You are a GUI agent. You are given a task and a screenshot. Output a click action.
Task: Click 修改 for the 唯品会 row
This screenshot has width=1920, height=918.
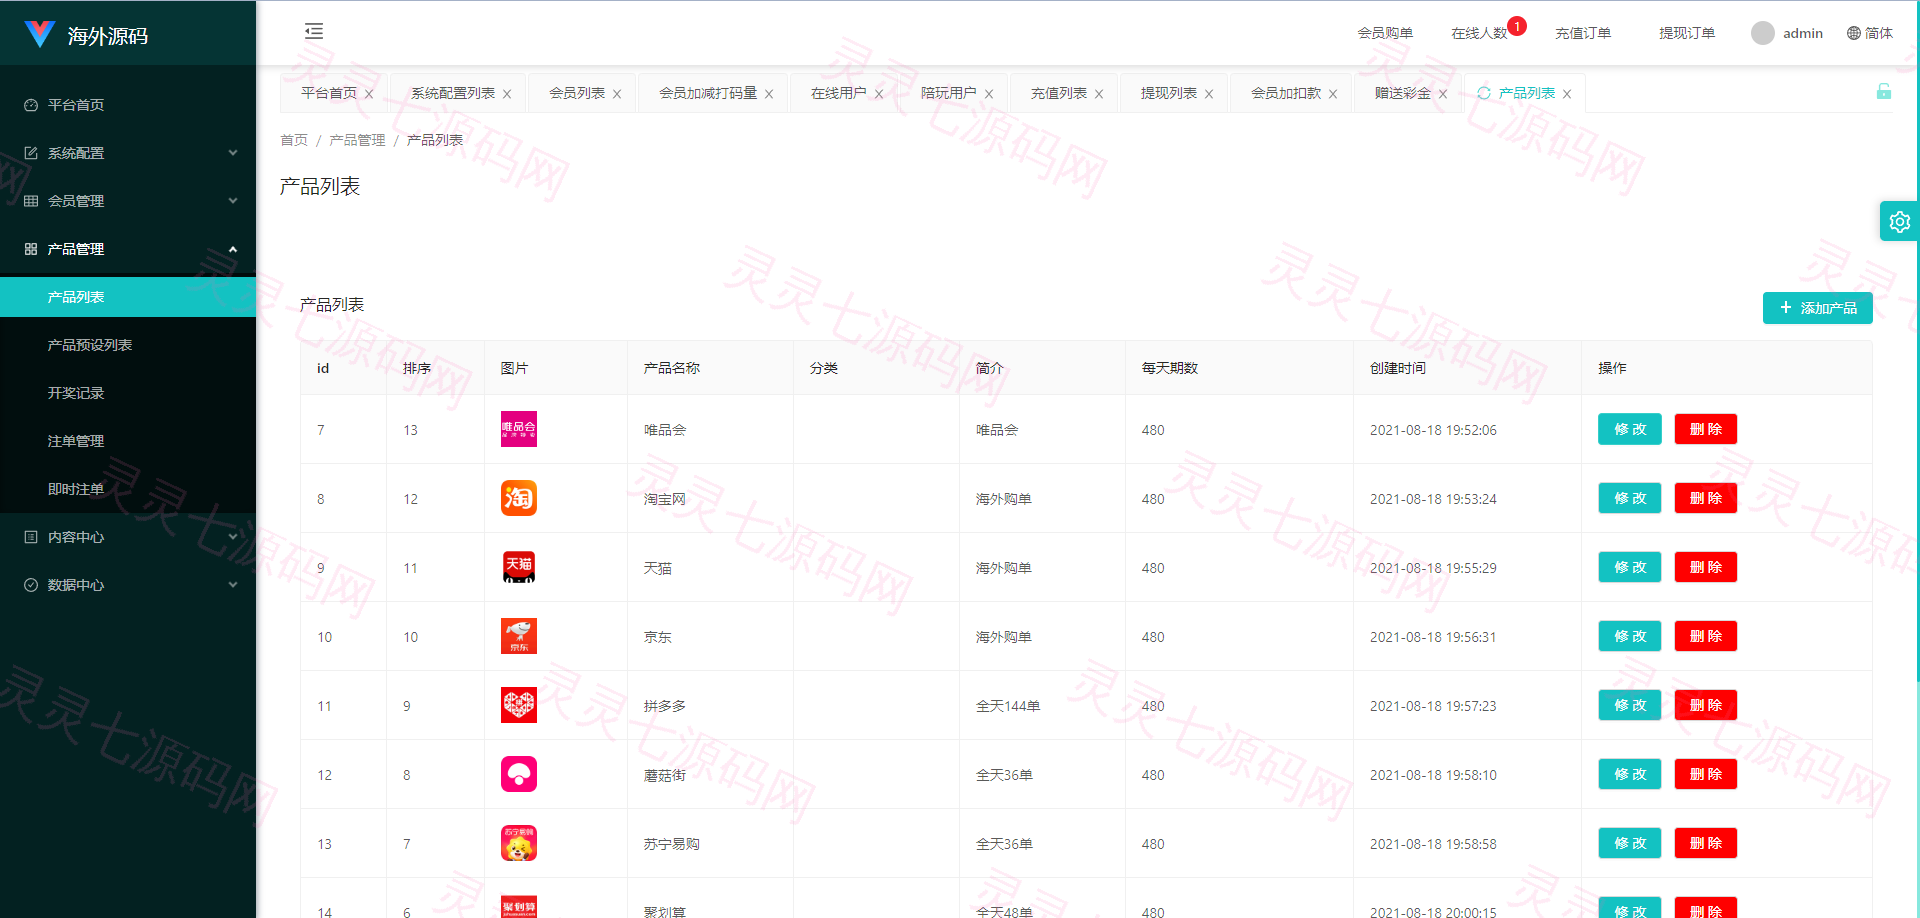click(1630, 429)
